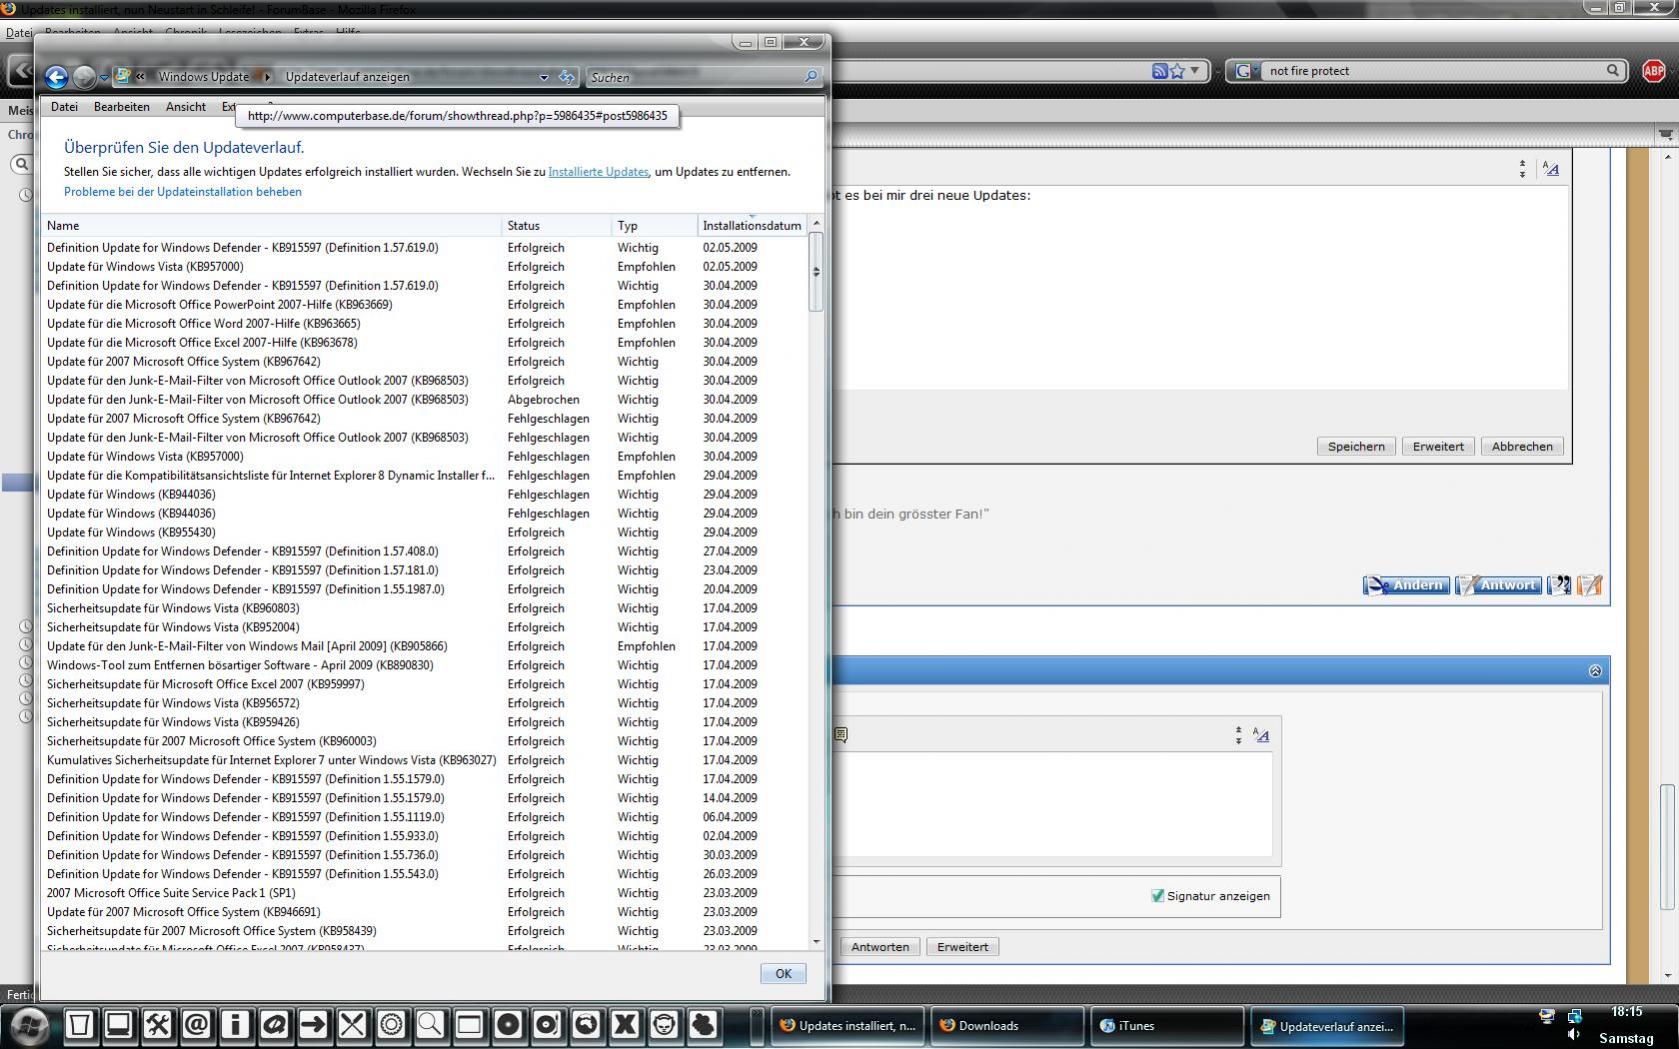
Task: Click editor size stepper in lower reply editor
Action: pos(1238,735)
